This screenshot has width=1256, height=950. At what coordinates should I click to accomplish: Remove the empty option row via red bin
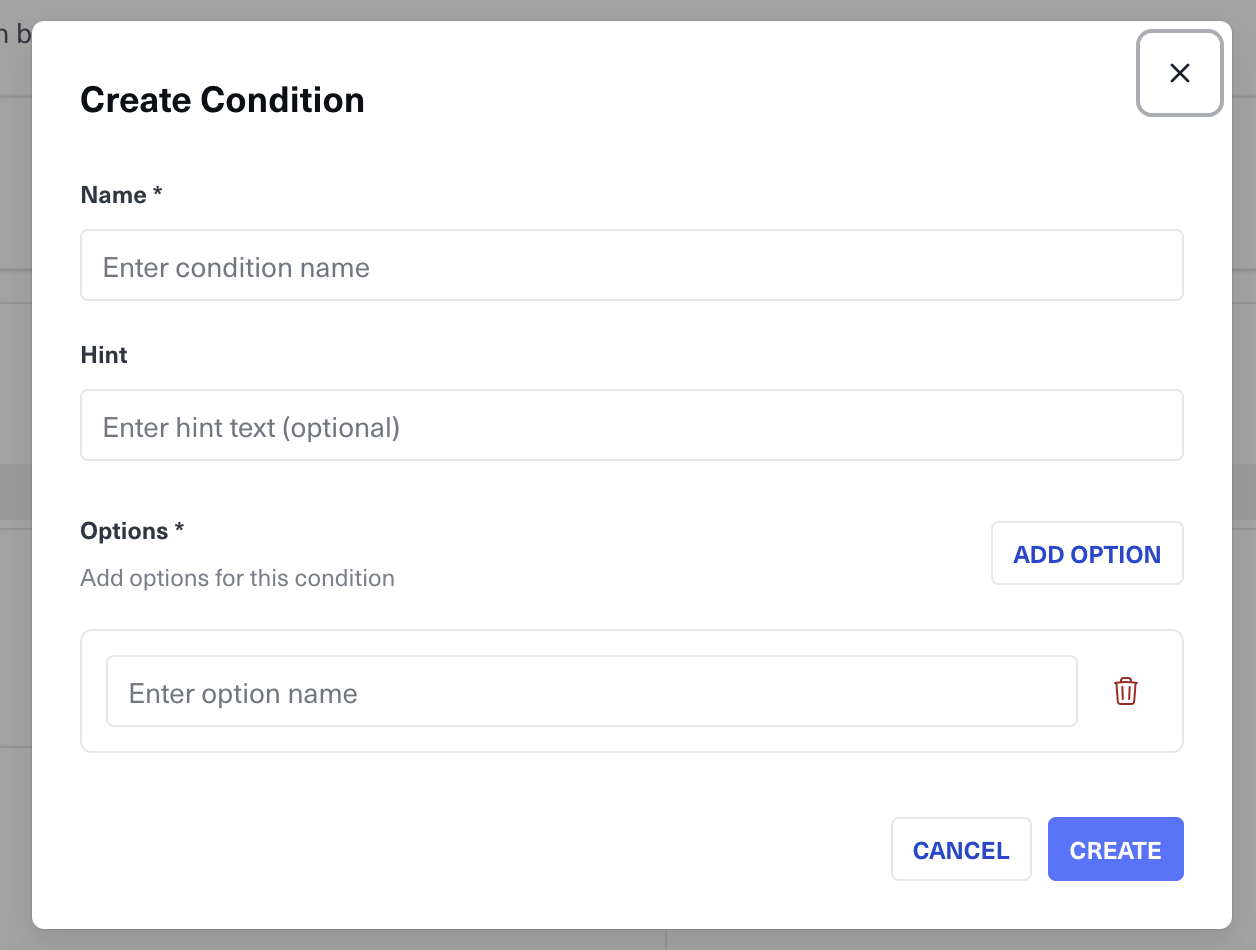tap(1126, 691)
